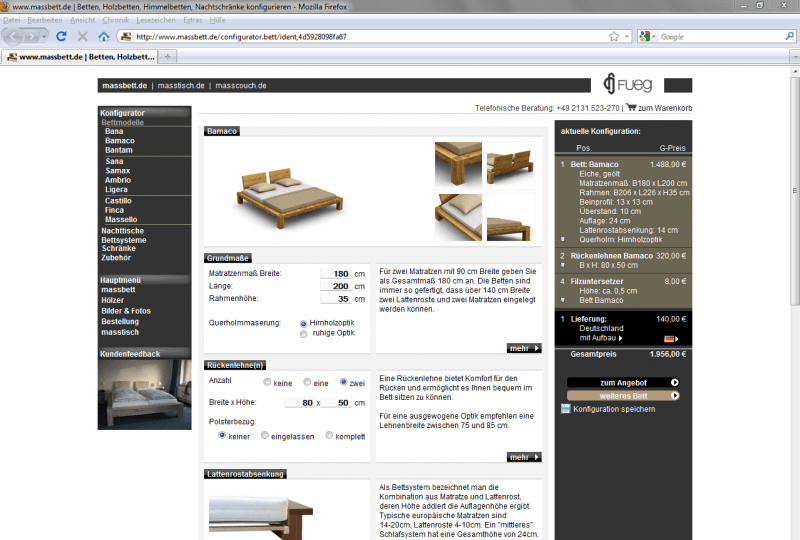This screenshot has width=800, height=540.
Task: Bookmark page with the star icon
Action: (614, 36)
